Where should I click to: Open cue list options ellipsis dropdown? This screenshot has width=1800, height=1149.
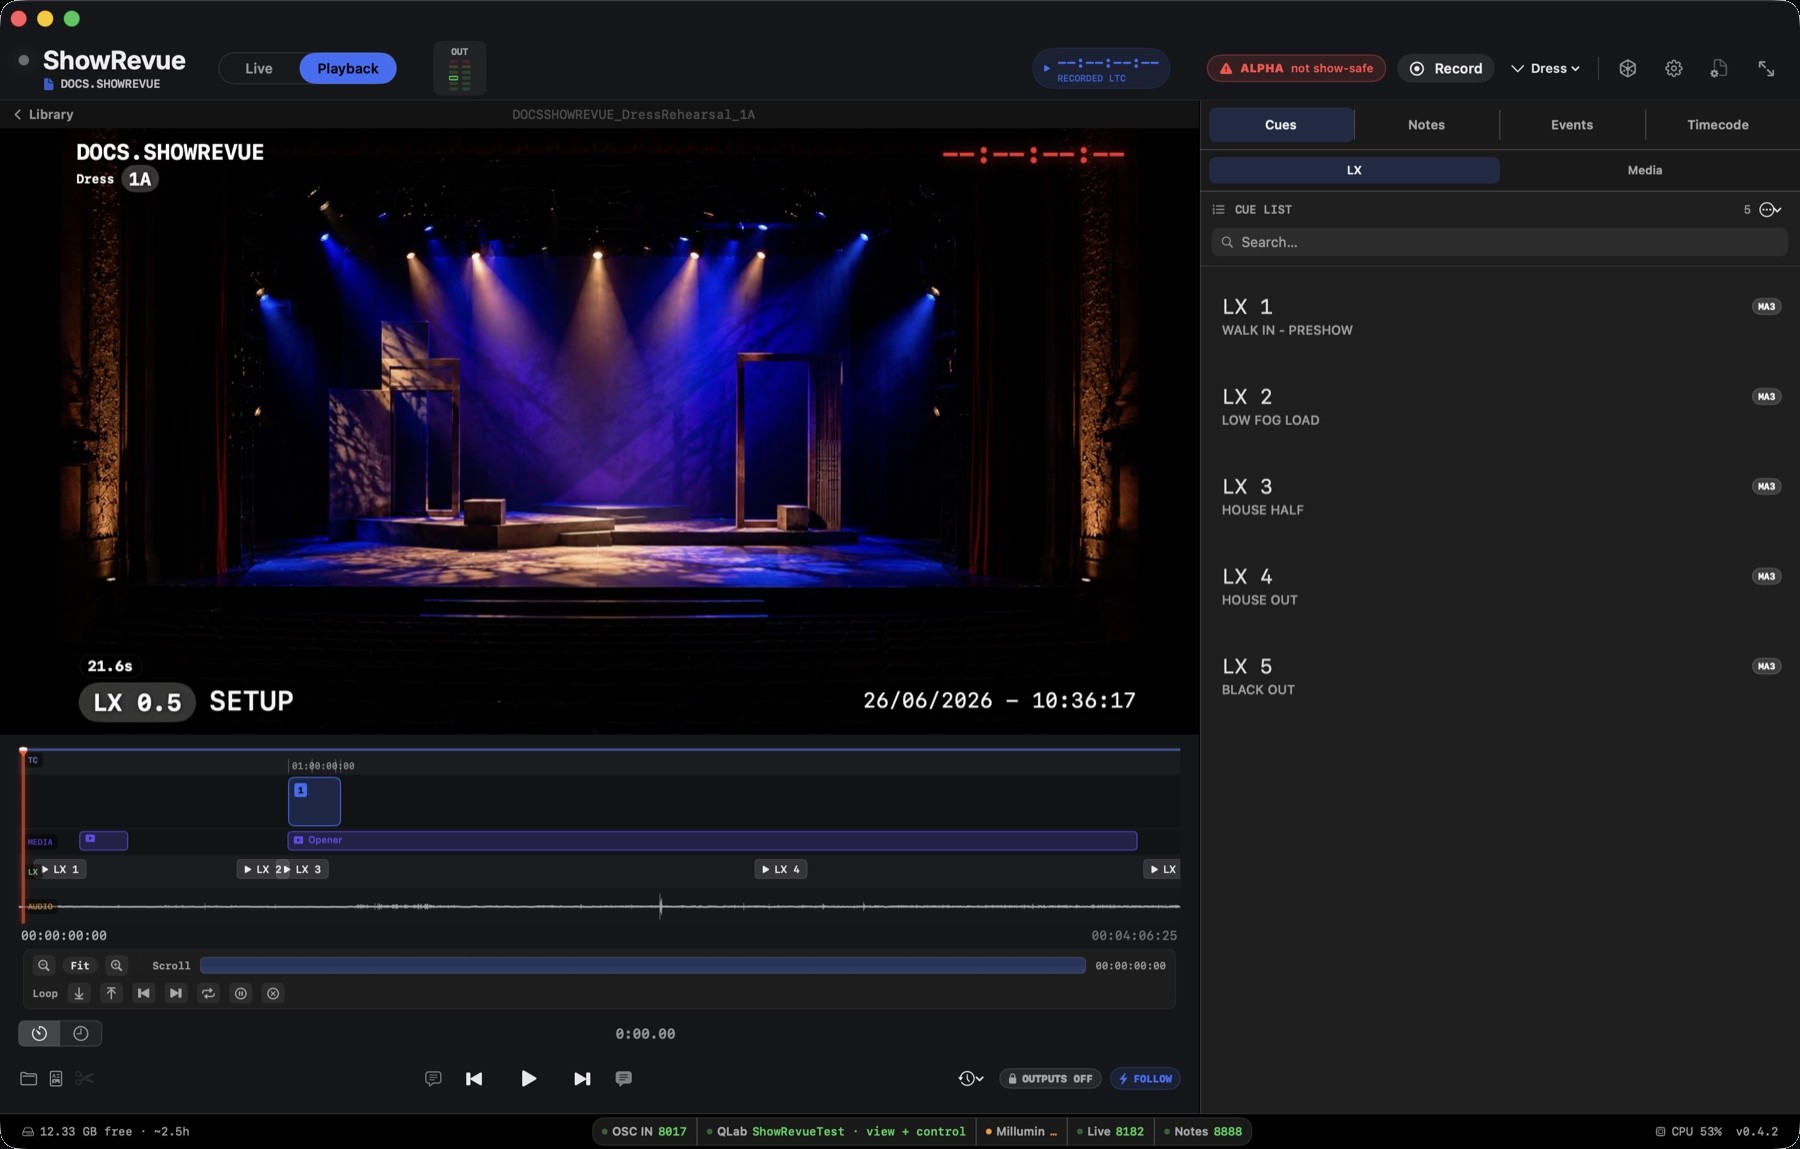click(1770, 209)
